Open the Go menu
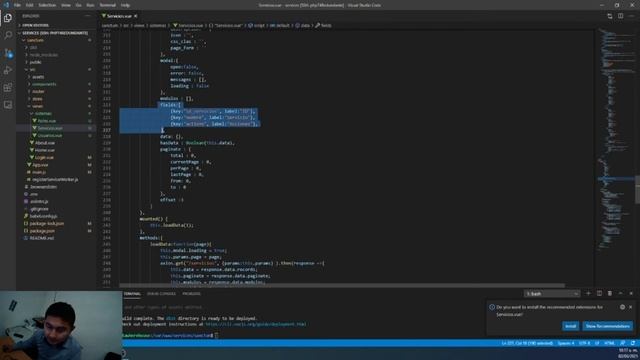The height and width of the screenshot is (360, 640). pos(78,5)
